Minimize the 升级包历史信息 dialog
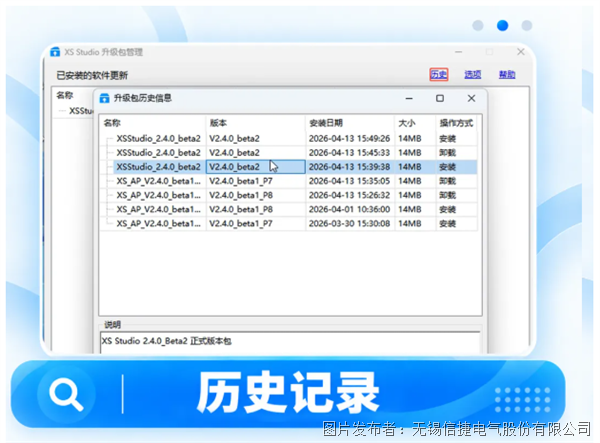 point(409,99)
